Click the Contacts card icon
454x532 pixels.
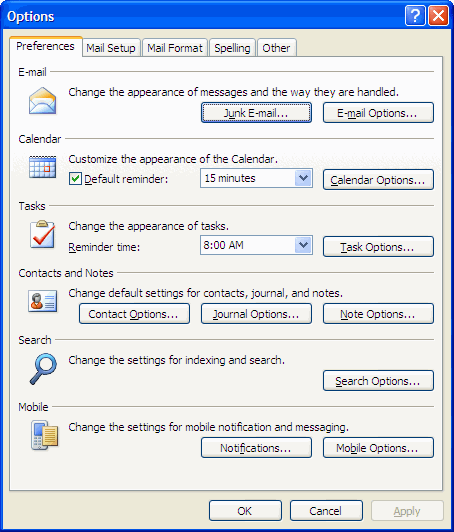tap(42, 301)
